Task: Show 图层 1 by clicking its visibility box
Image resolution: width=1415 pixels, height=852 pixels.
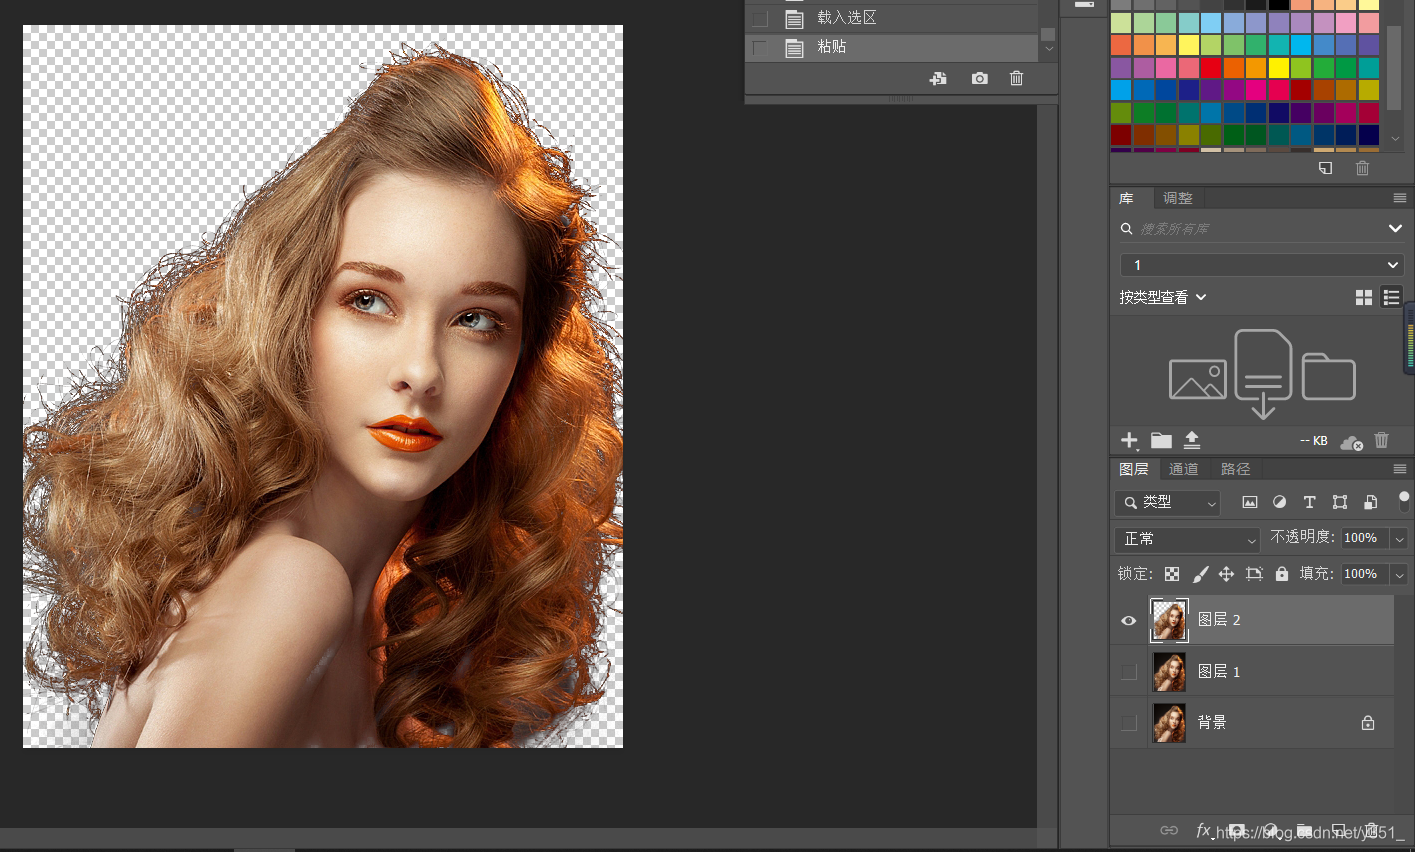Action: click(1129, 672)
